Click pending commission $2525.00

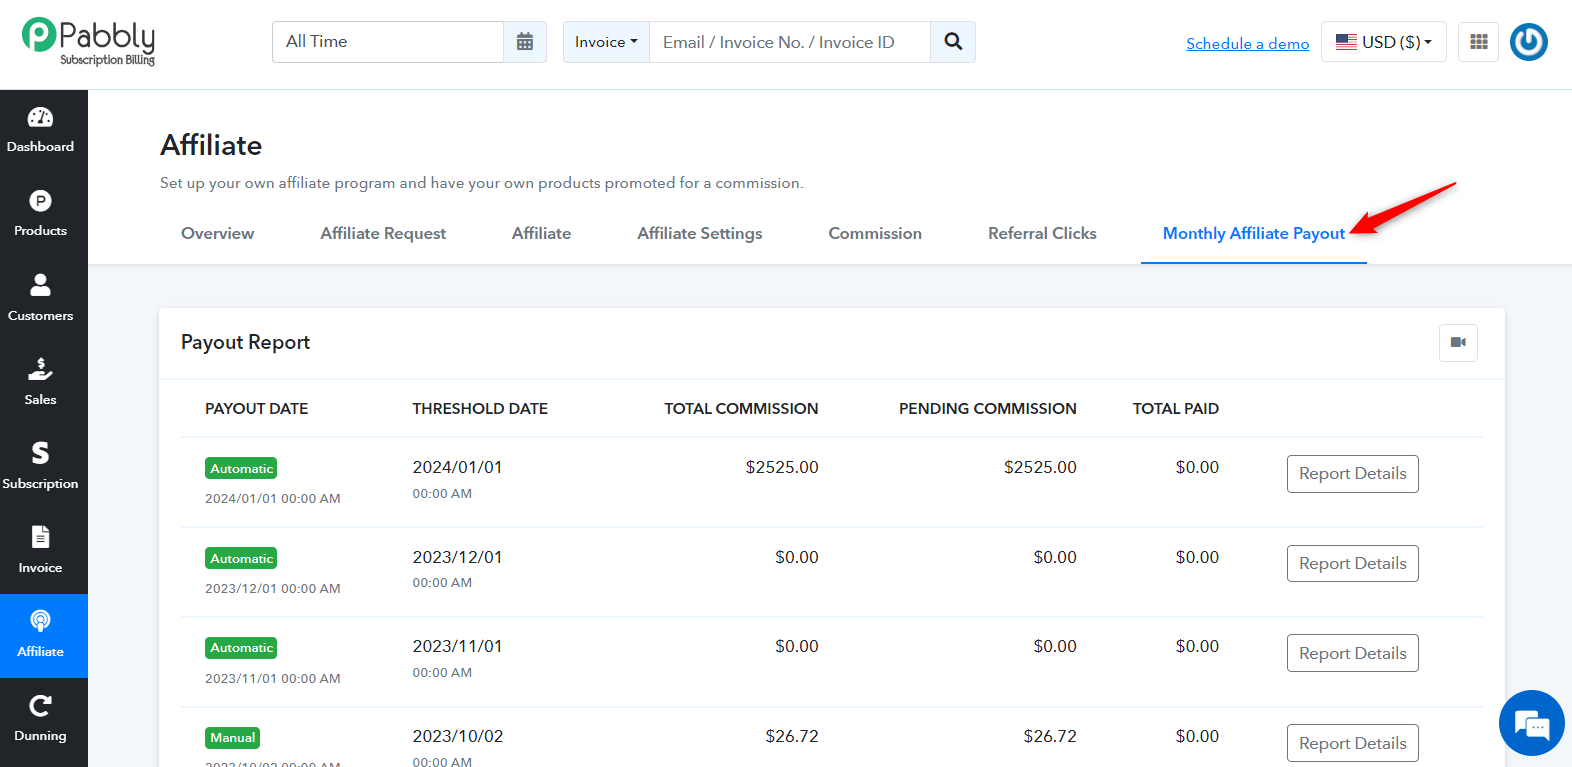(x=1040, y=467)
